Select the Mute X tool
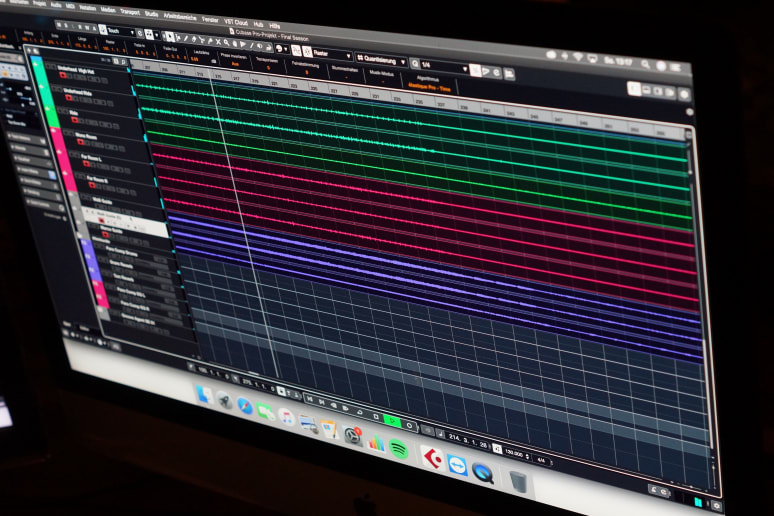Viewport: 774px width, 516px height. 218,42
